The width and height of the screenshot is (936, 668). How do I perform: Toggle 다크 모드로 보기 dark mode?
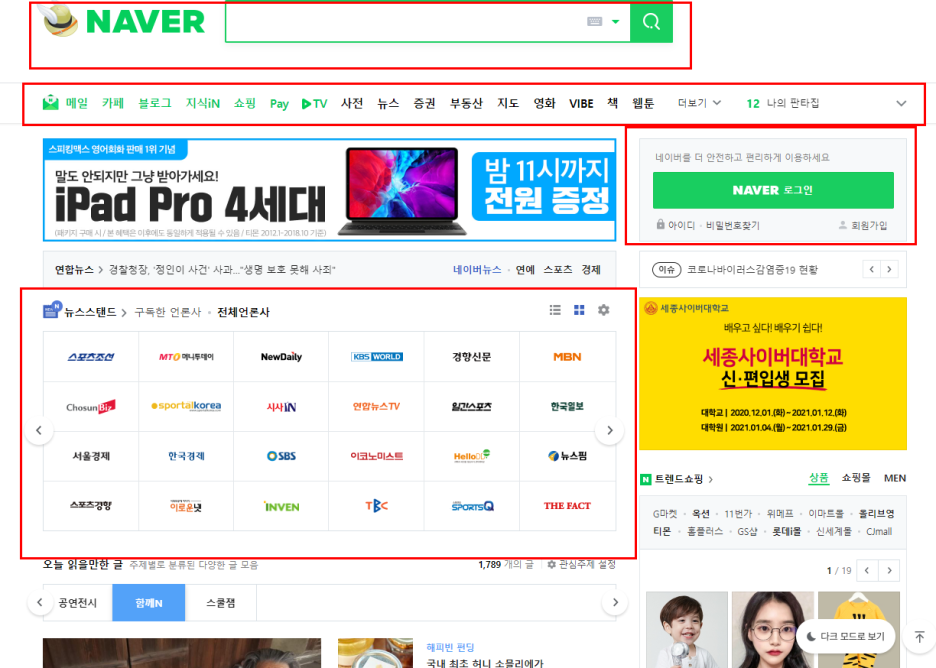(845, 636)
